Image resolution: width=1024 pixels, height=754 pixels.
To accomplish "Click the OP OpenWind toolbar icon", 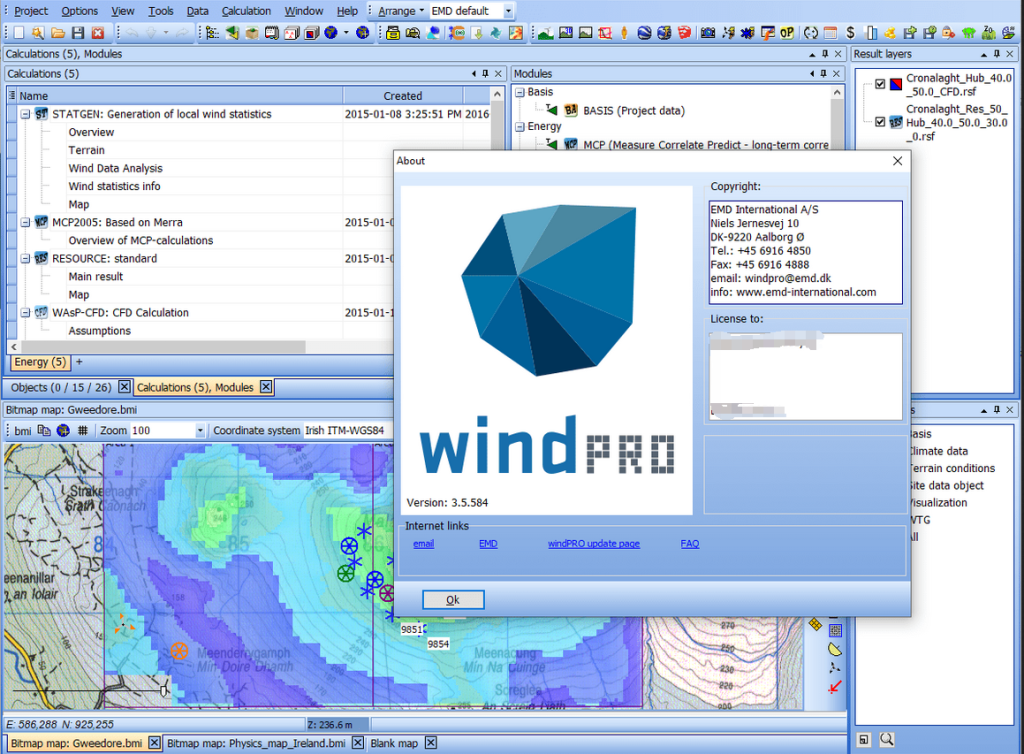I will (x=787, y=32).
